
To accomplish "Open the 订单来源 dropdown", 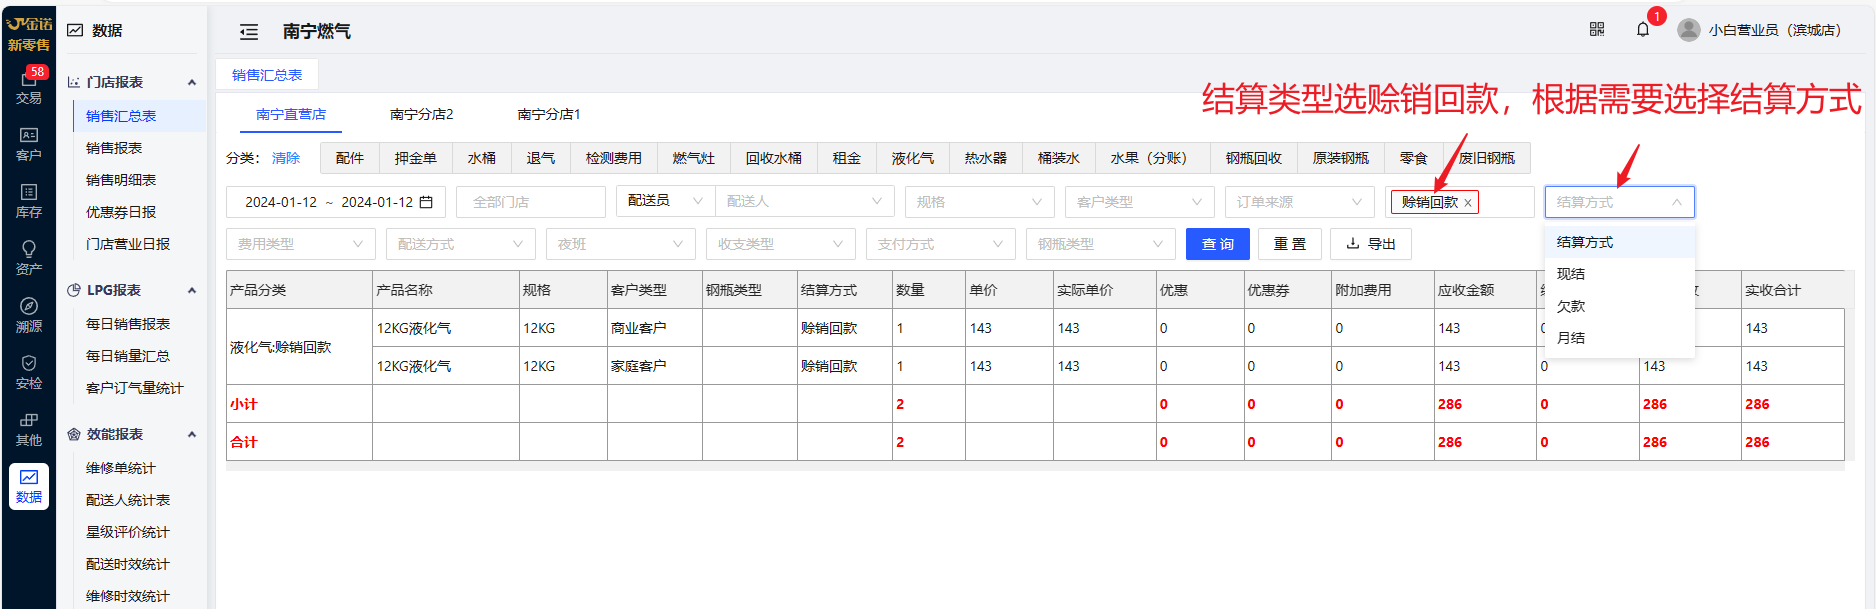I will [1300, 202].
